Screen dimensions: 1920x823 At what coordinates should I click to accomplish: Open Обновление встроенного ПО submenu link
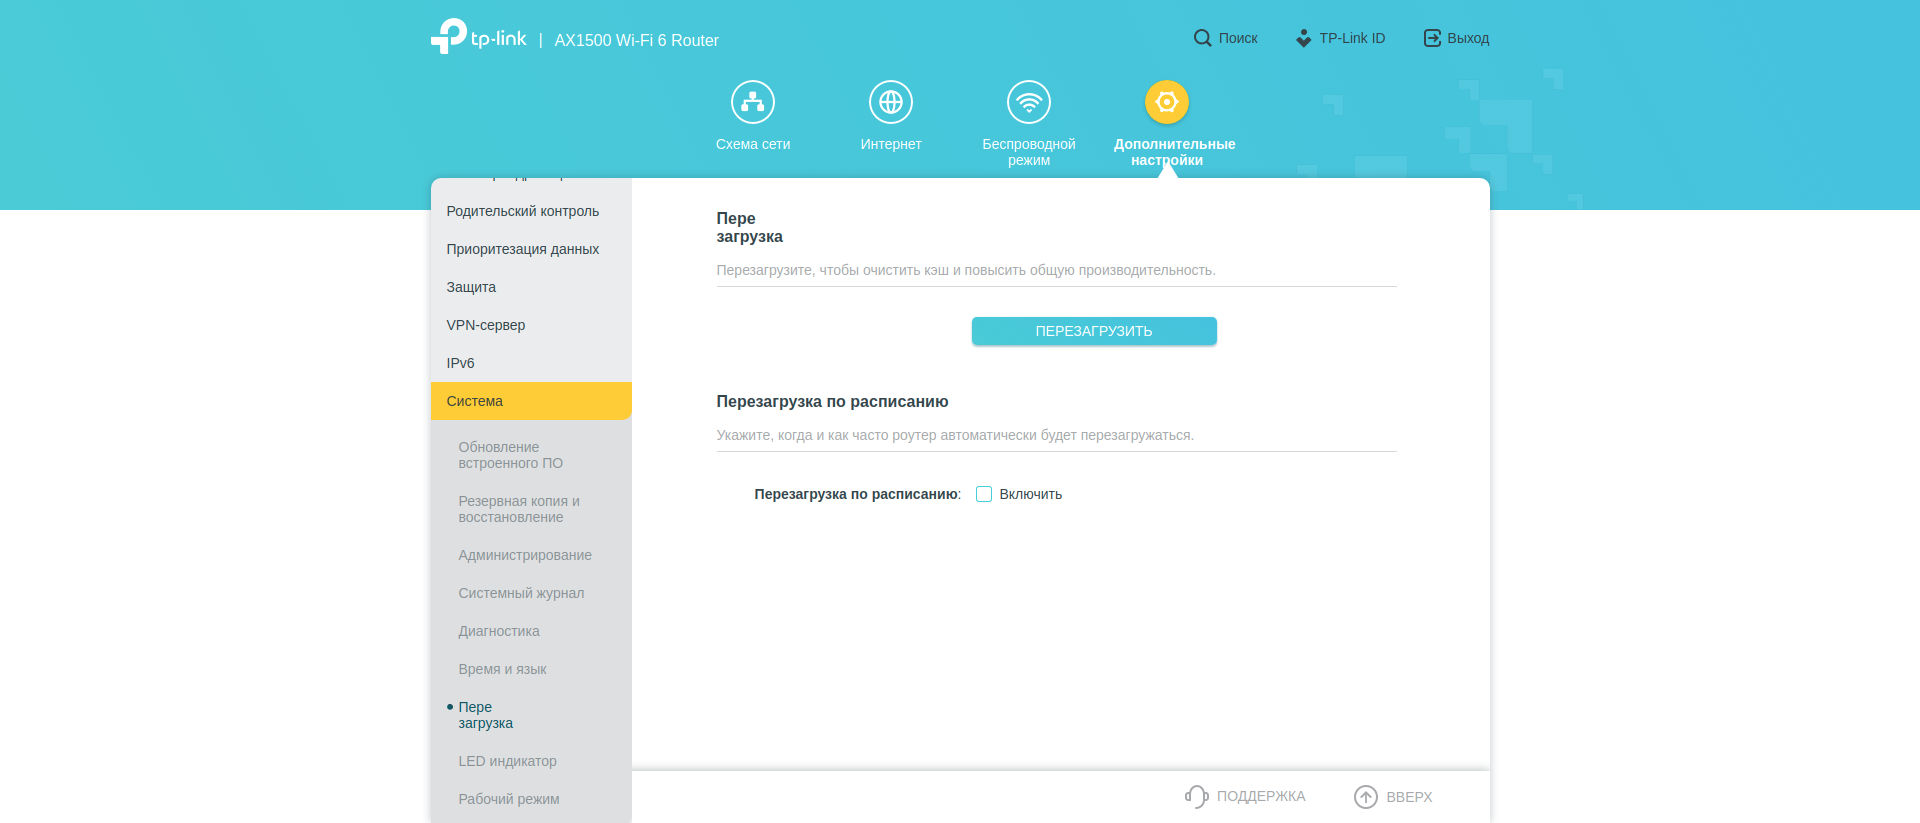click(x=510, y=455)
